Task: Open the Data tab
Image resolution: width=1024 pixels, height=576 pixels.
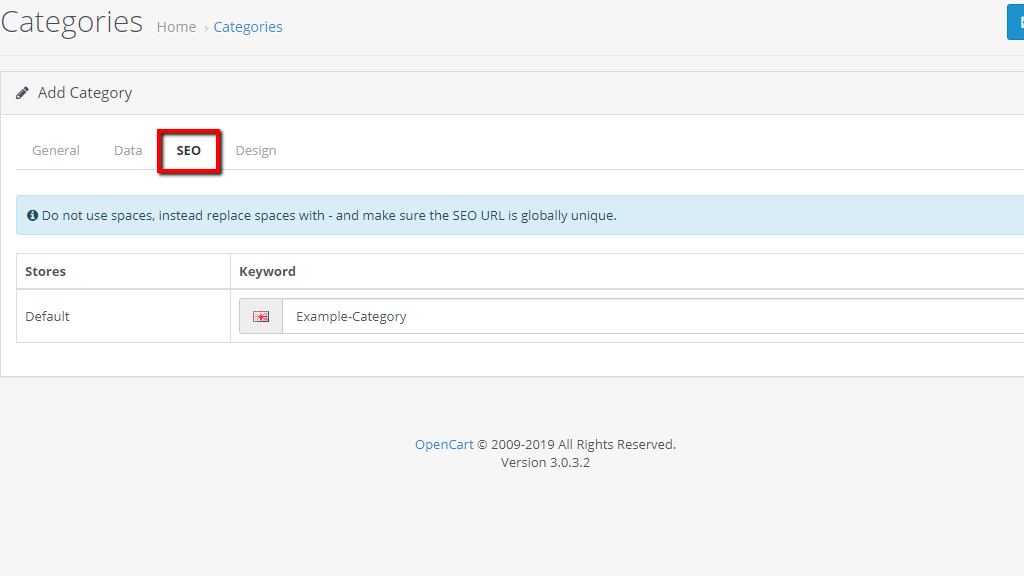Action: click(x=128, y=150)
